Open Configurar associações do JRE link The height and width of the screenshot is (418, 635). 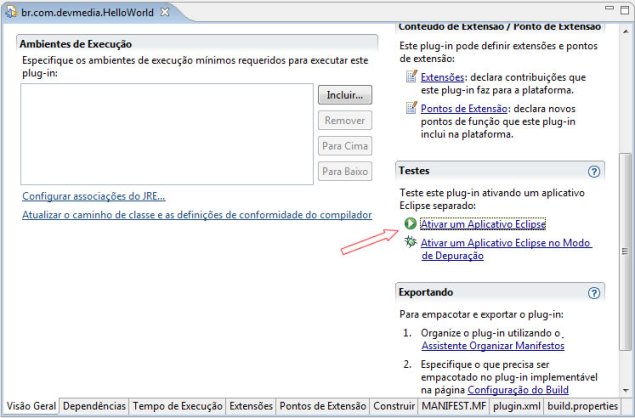point(94,196)
